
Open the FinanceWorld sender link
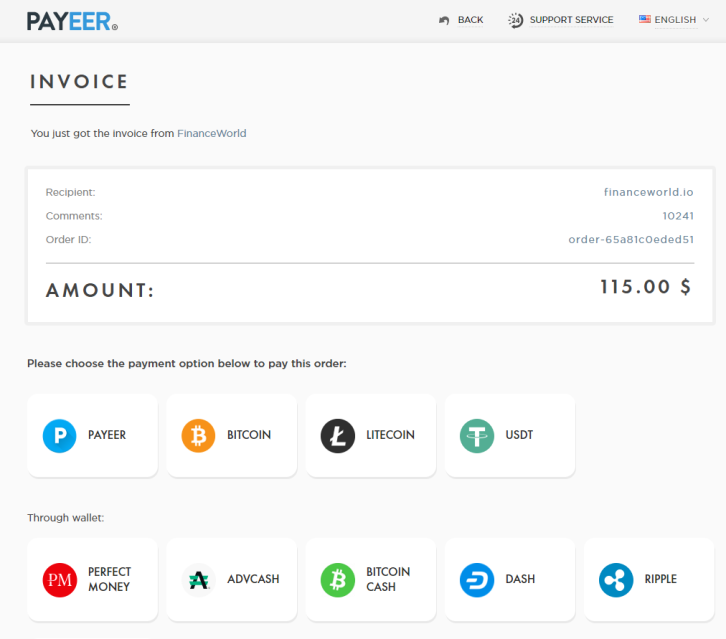211,133
